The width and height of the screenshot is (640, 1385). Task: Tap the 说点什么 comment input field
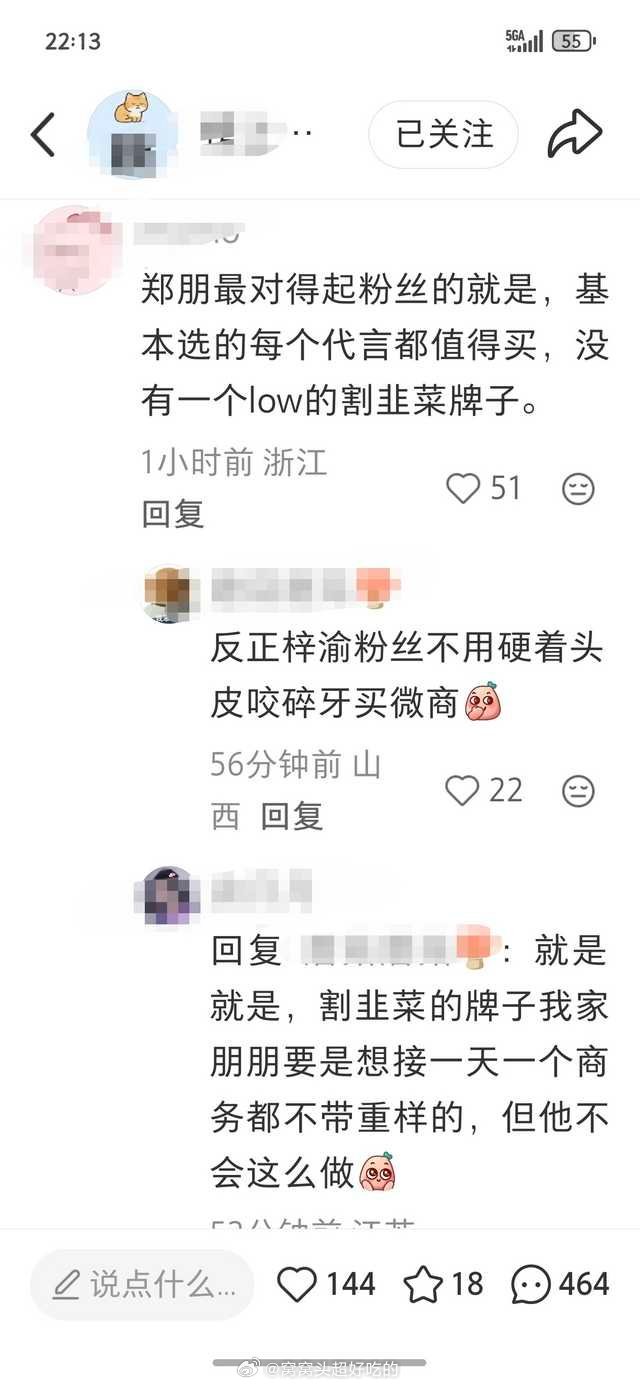tap(142, 1284)
